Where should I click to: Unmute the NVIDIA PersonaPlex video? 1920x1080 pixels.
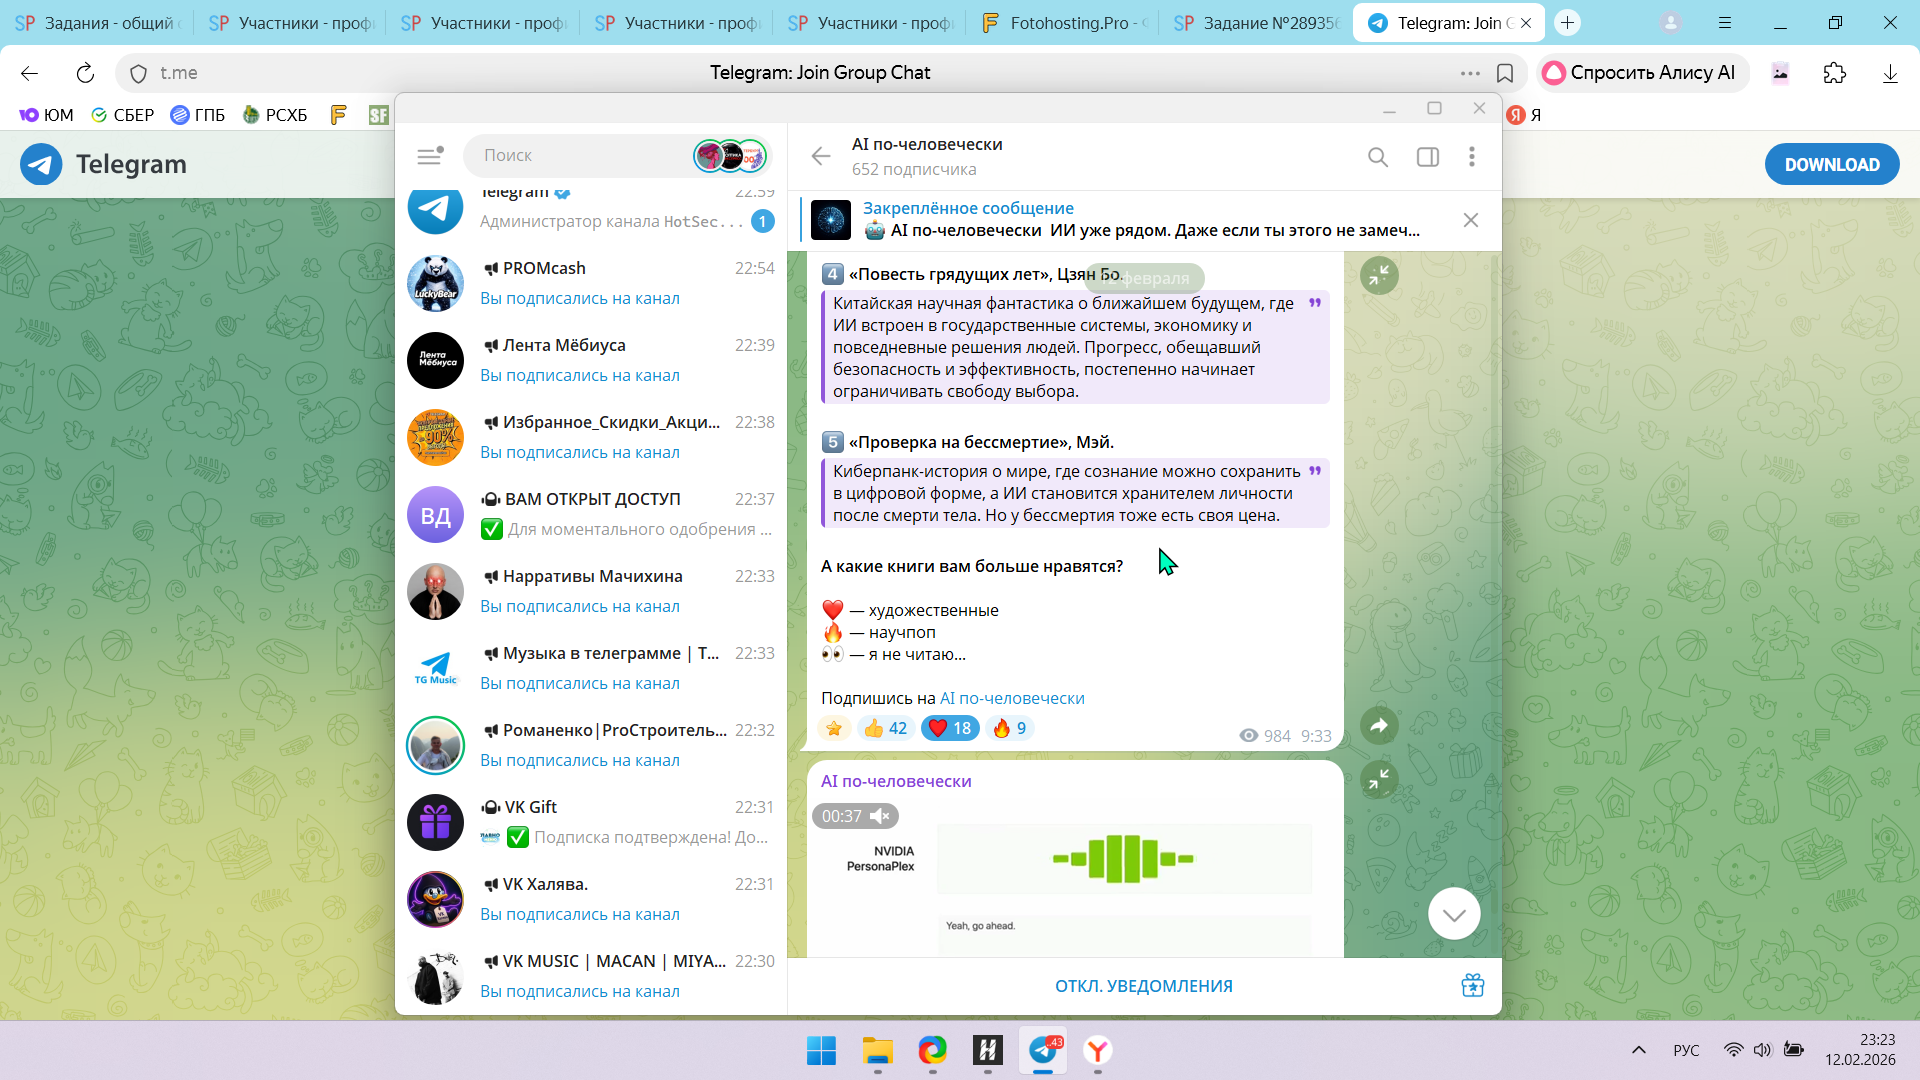[x=880, y=816]
